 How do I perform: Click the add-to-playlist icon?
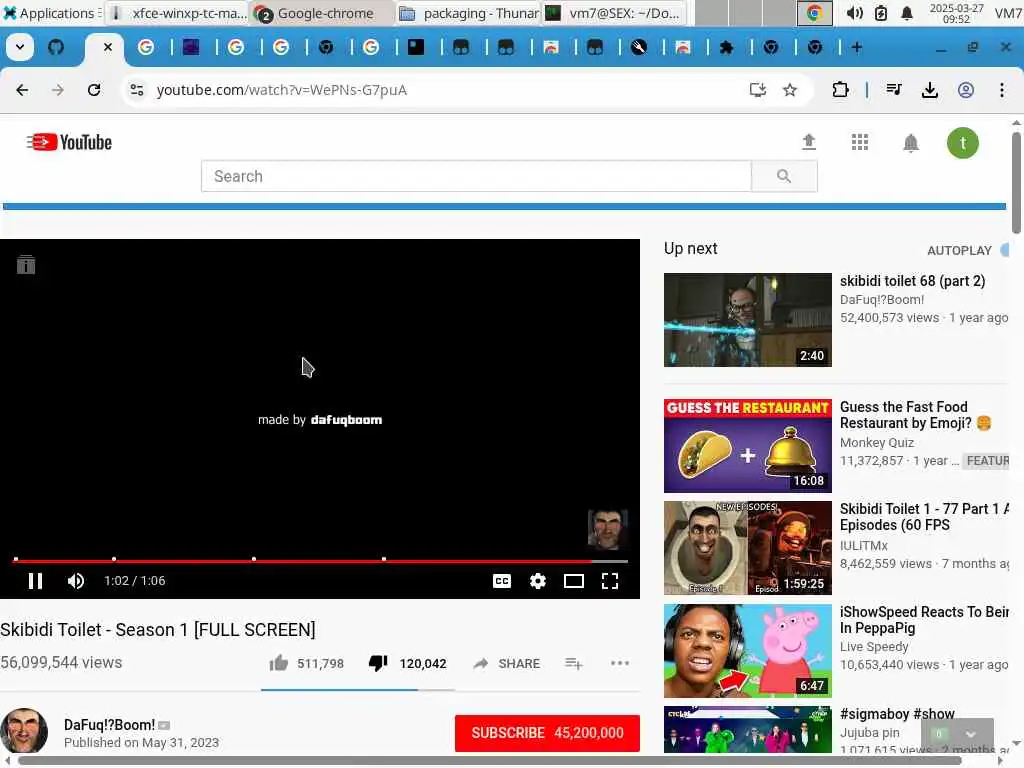click(573, 664)
